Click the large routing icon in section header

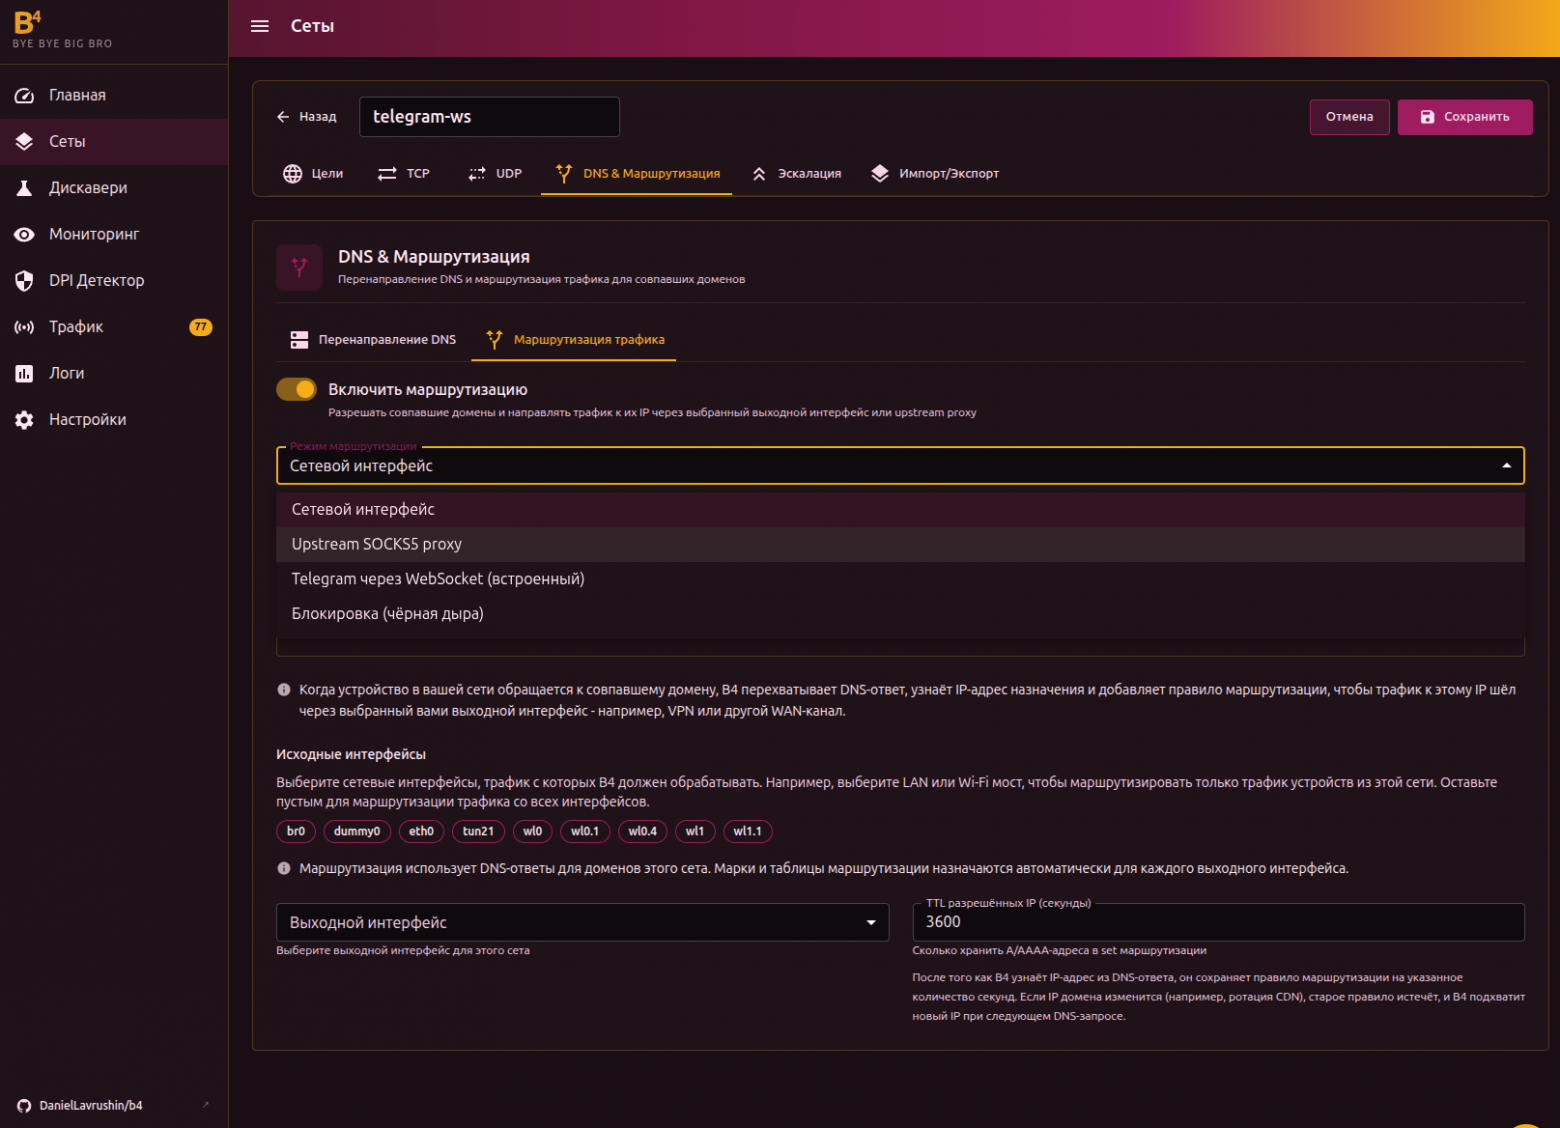(x=299, y=267)
